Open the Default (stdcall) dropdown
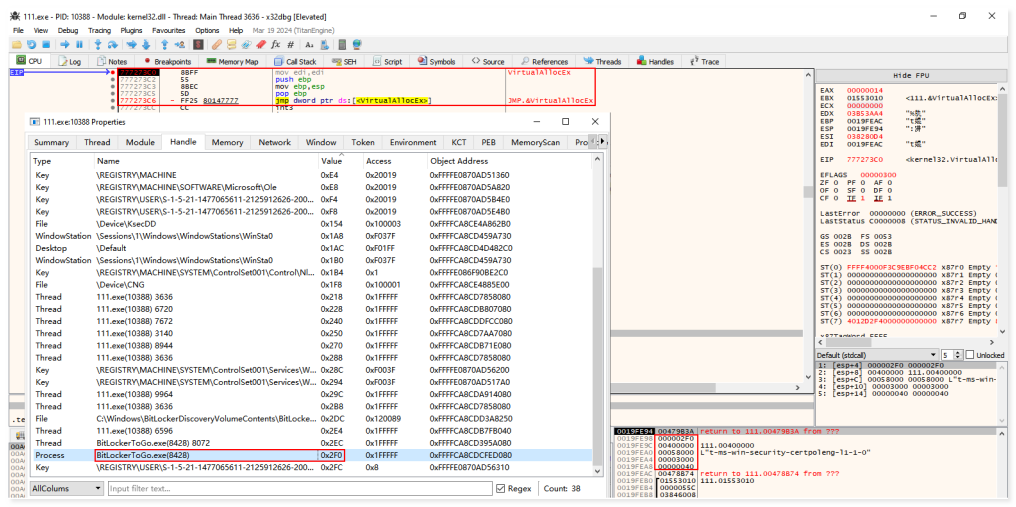 [x=875, y=355]
